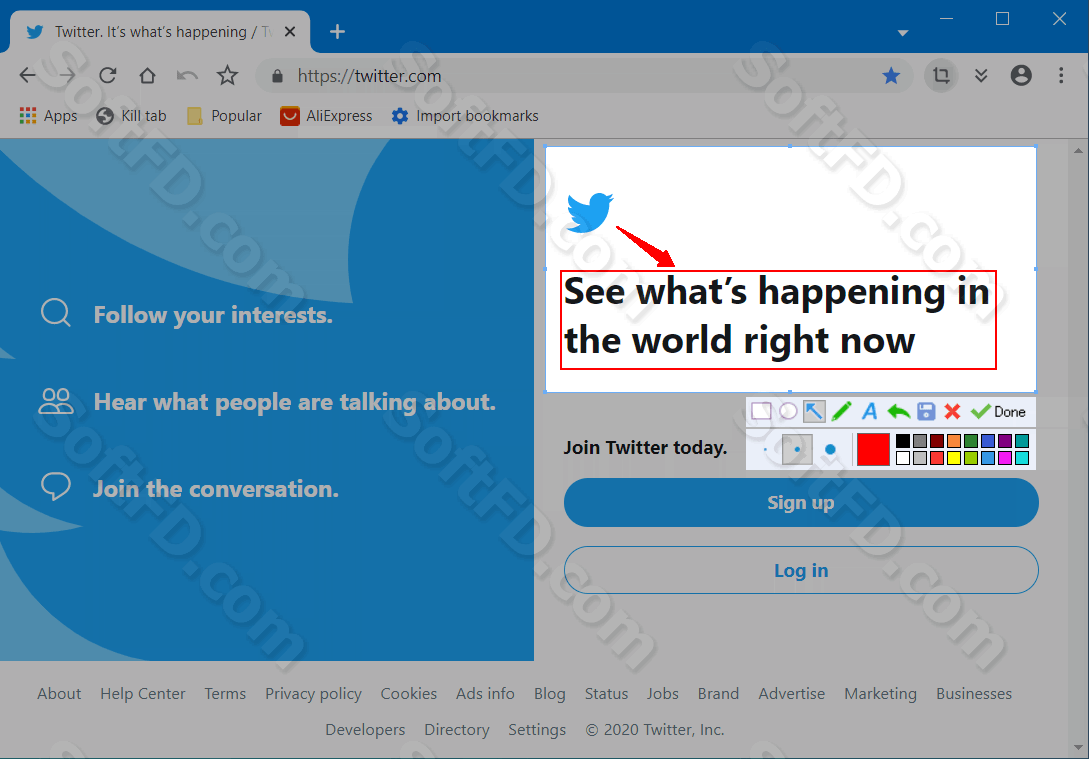Pick the black color swatch

(903, 441)
